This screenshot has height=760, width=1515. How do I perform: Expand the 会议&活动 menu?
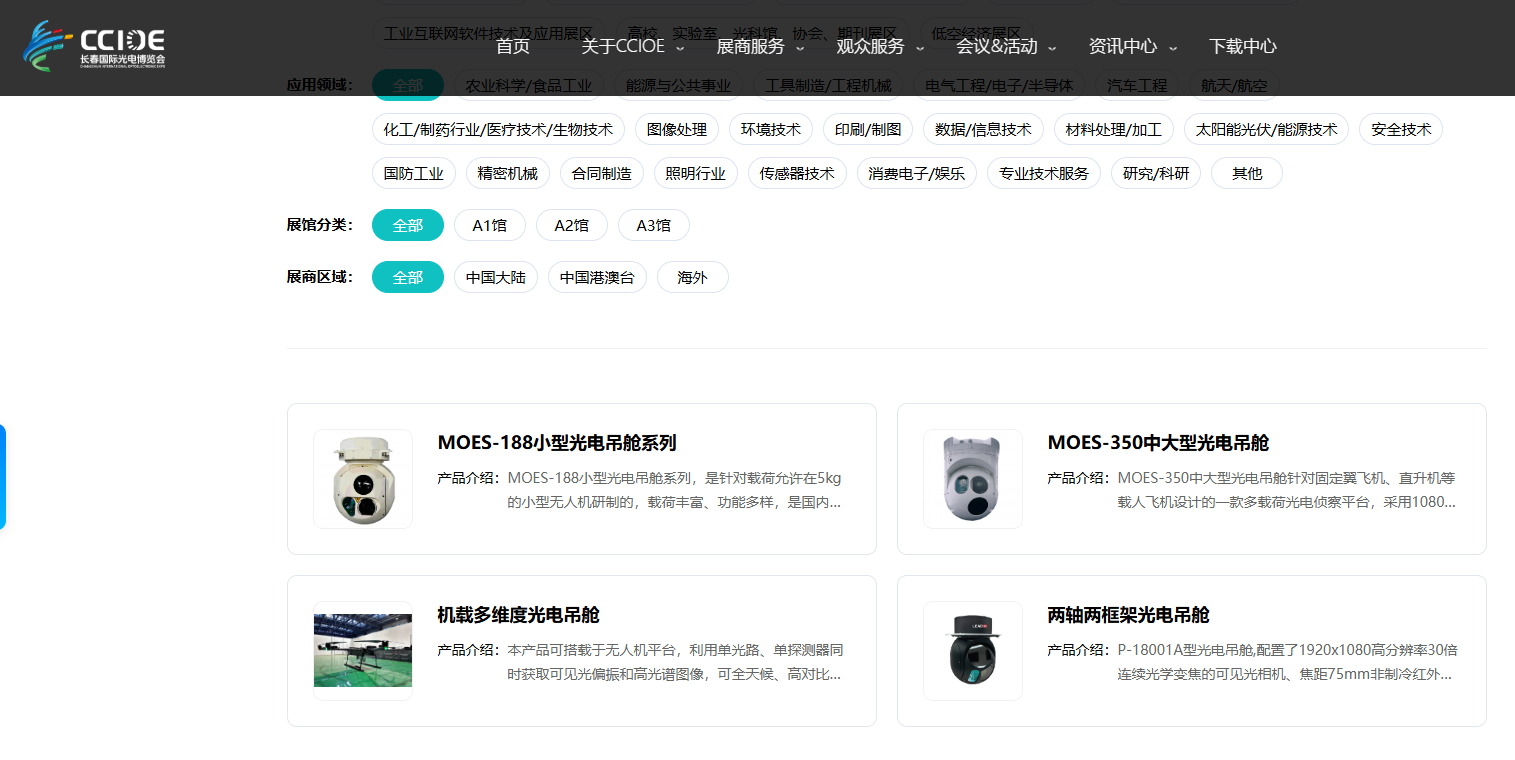click(x=1006, y=46)
